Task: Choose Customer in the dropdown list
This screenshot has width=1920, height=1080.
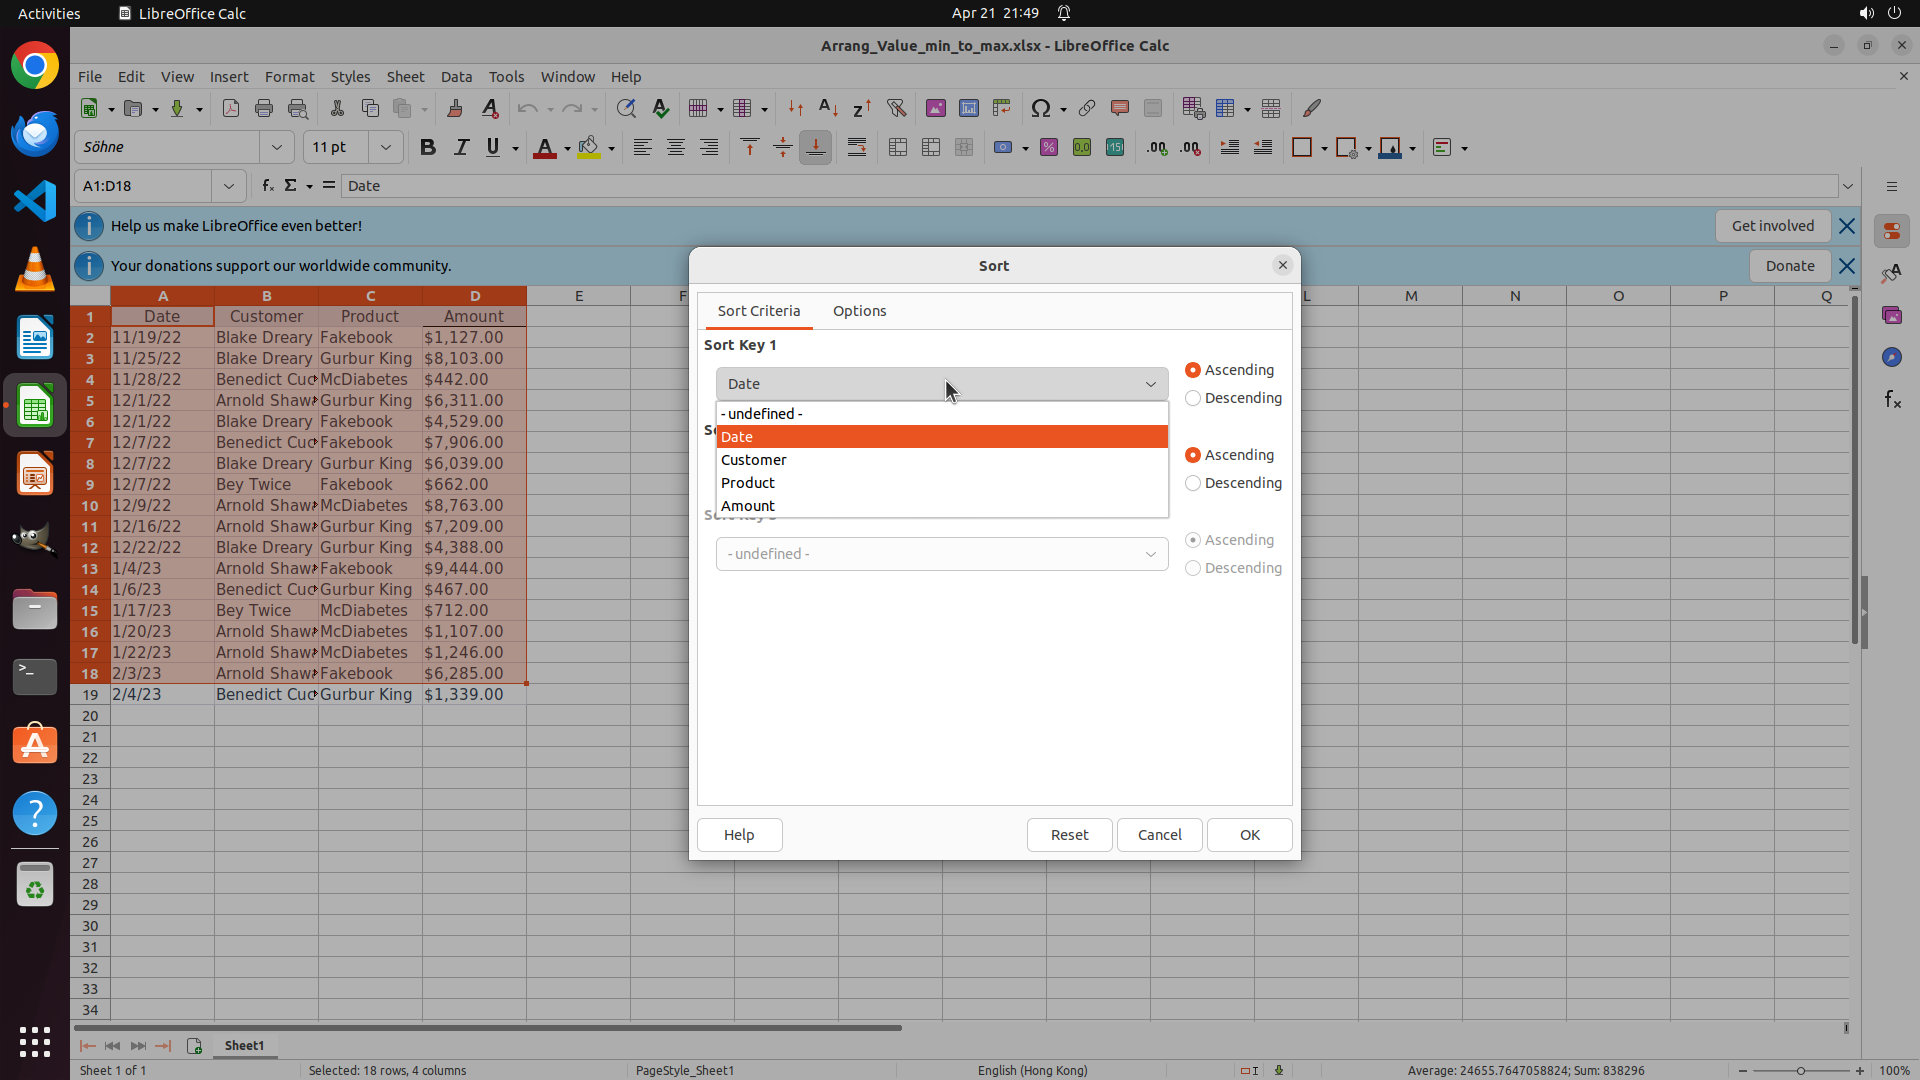Action: click(754, 460)
